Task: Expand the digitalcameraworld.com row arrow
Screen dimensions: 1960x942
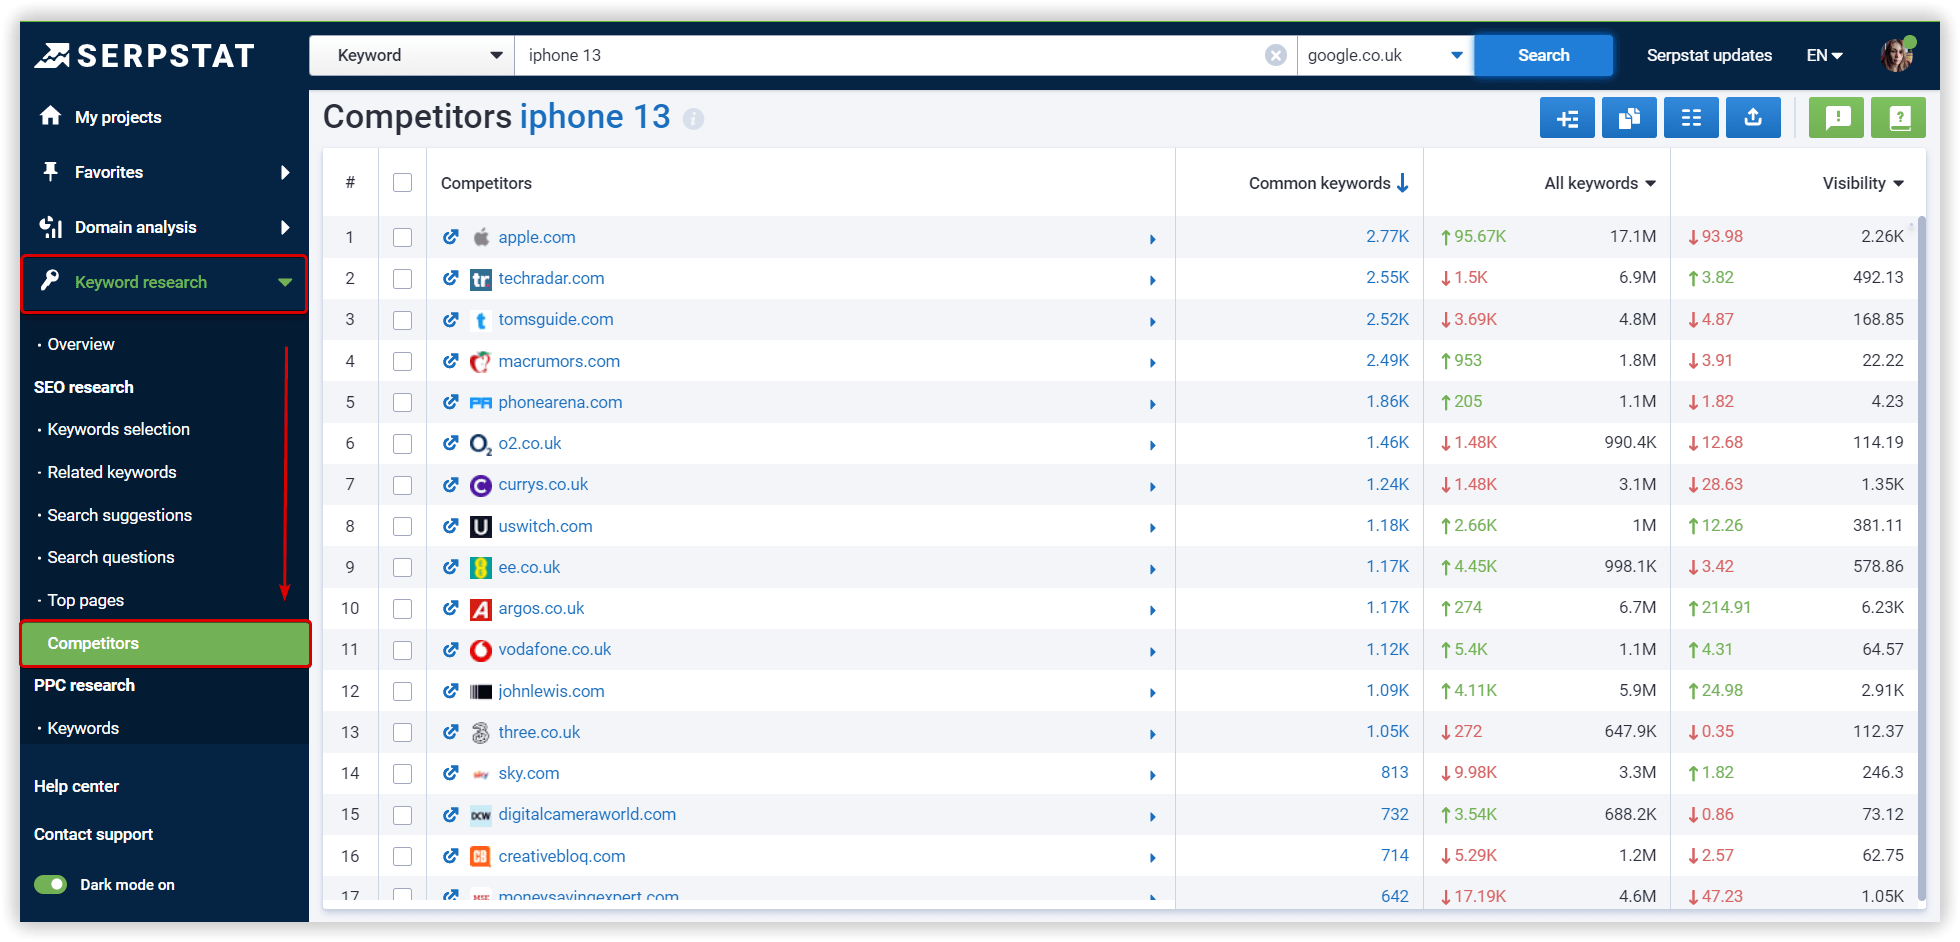Action: pos(1153,816)
